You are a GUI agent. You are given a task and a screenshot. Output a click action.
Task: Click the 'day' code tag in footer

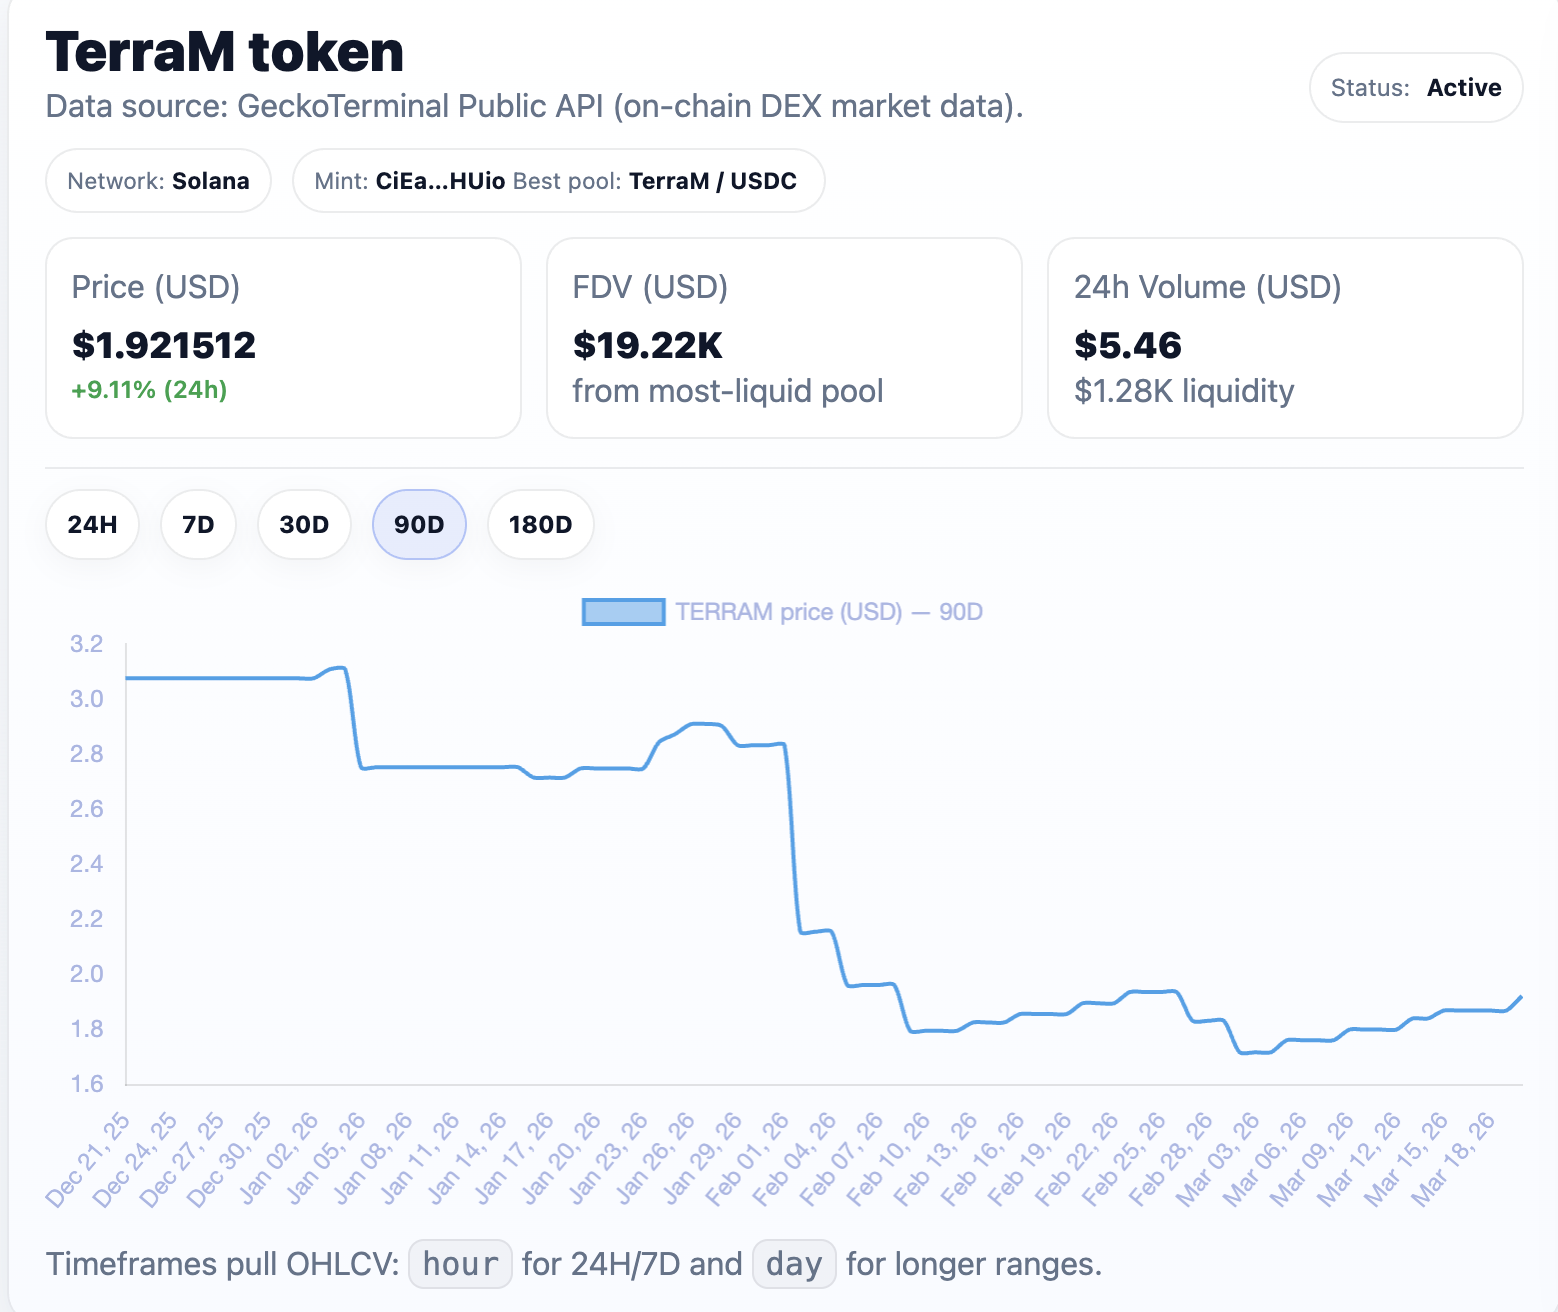click(x=793, y=1264)
